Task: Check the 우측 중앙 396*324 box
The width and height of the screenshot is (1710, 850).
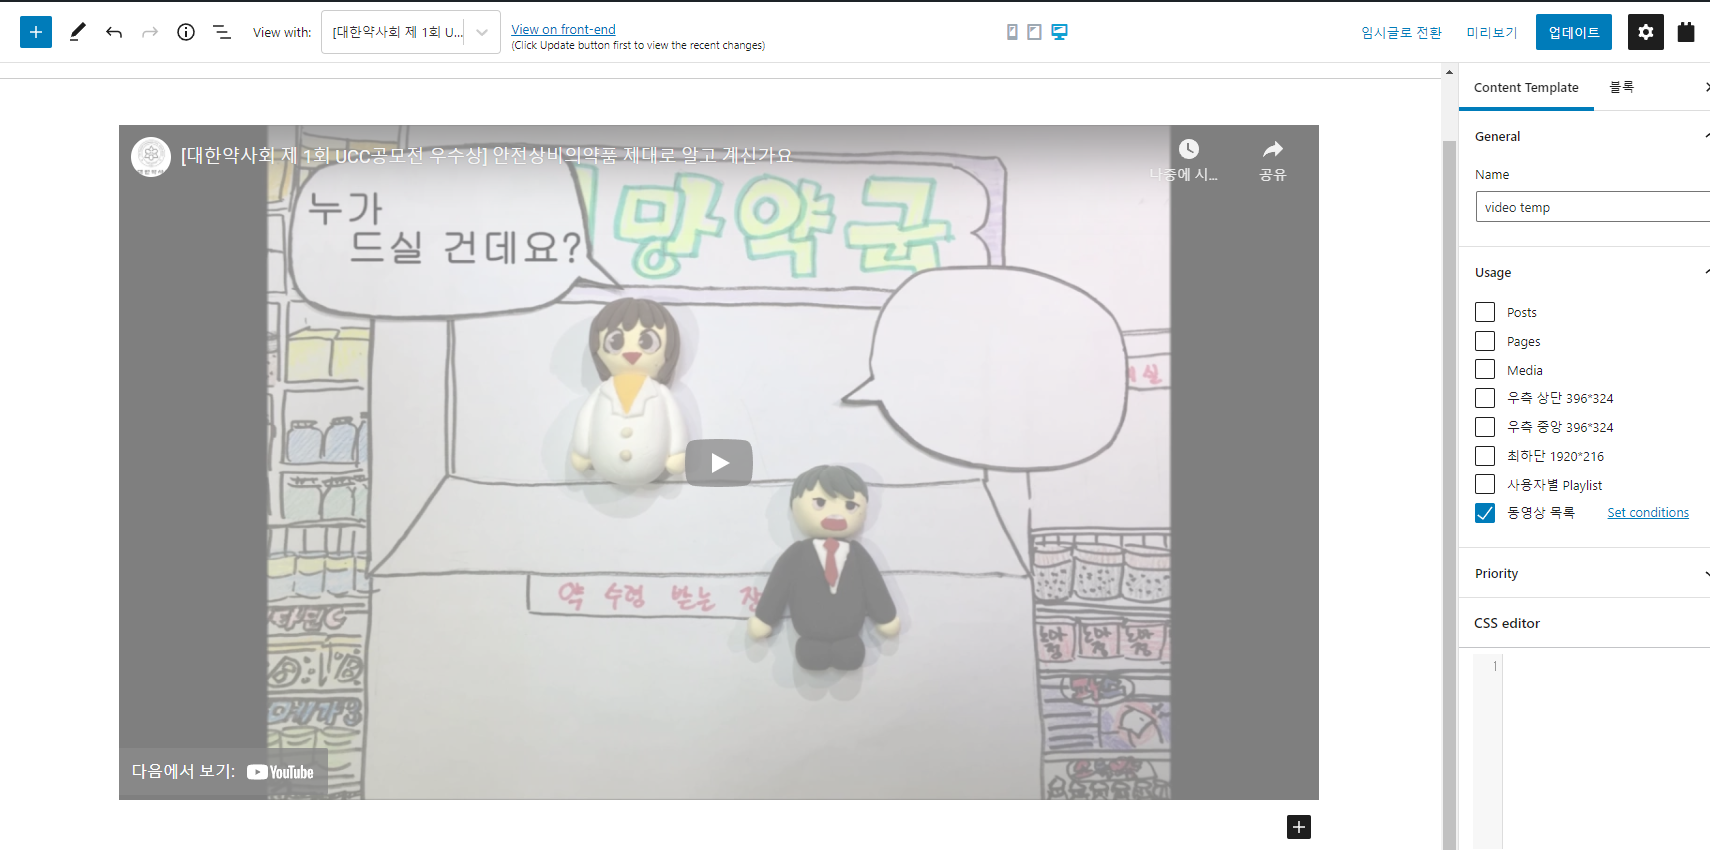Action: 1485,427
